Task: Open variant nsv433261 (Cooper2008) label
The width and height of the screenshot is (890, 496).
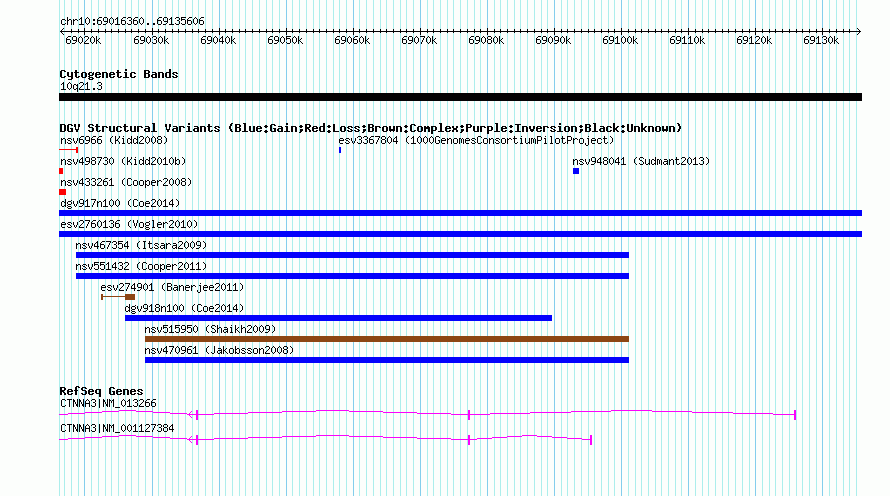Action: (126, 182)
